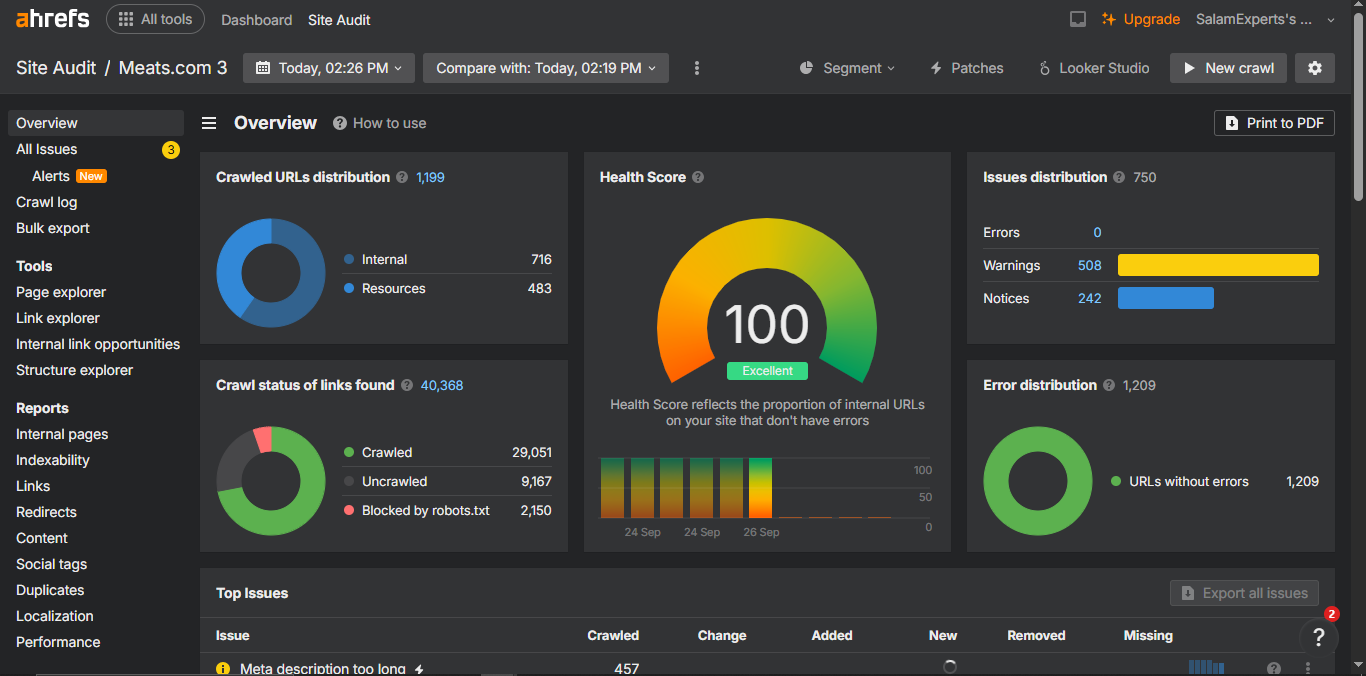Click the yellow Warnings bar
Image resolution: width=1366 pixels, height=676 pixels.
point(1218,265)
